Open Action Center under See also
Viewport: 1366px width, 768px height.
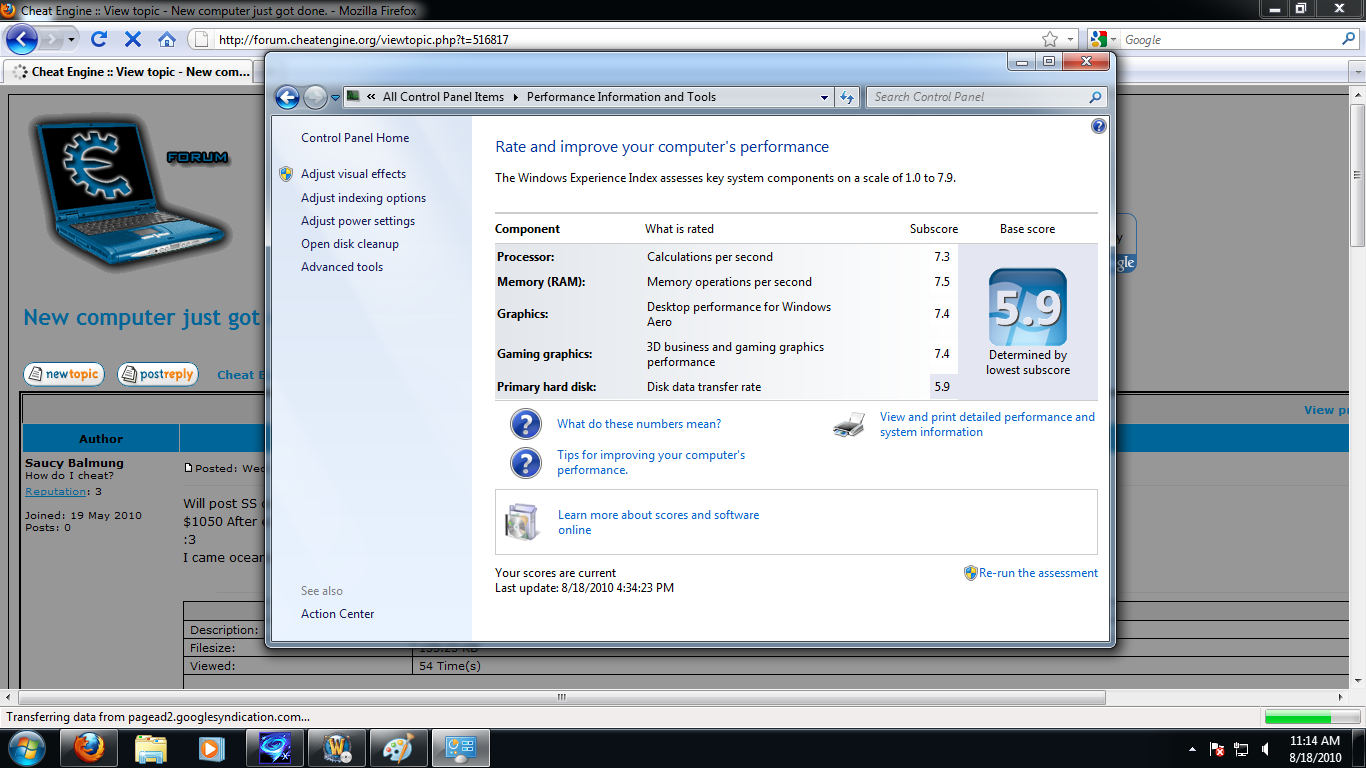coord(337,614)
